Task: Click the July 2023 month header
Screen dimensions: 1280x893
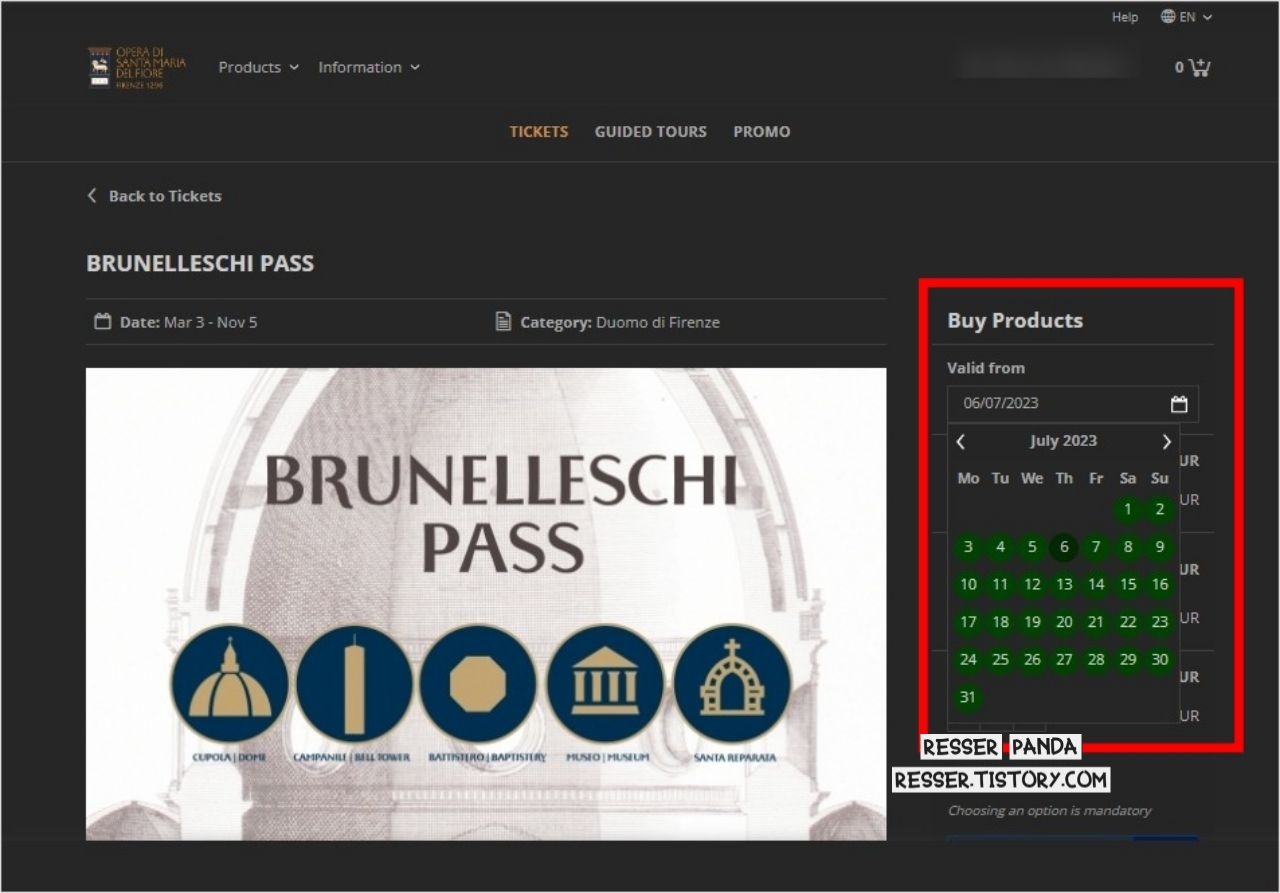Action: click(1064, 441)
